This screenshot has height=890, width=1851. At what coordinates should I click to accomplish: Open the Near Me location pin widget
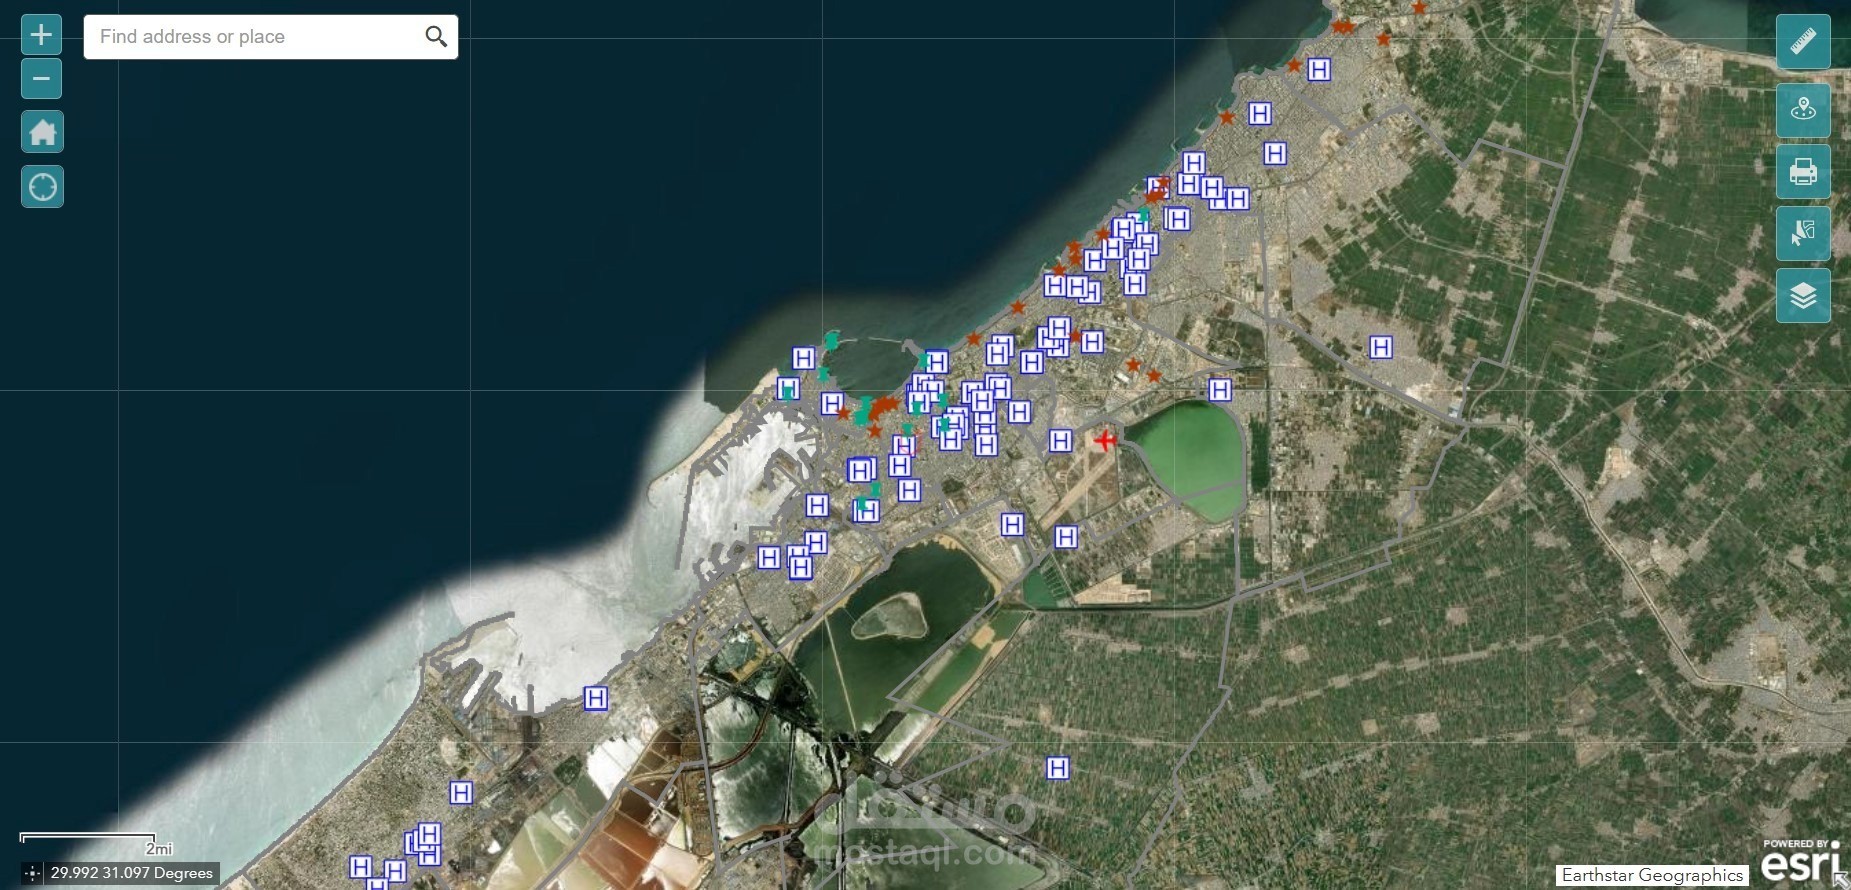point(1803,109)
